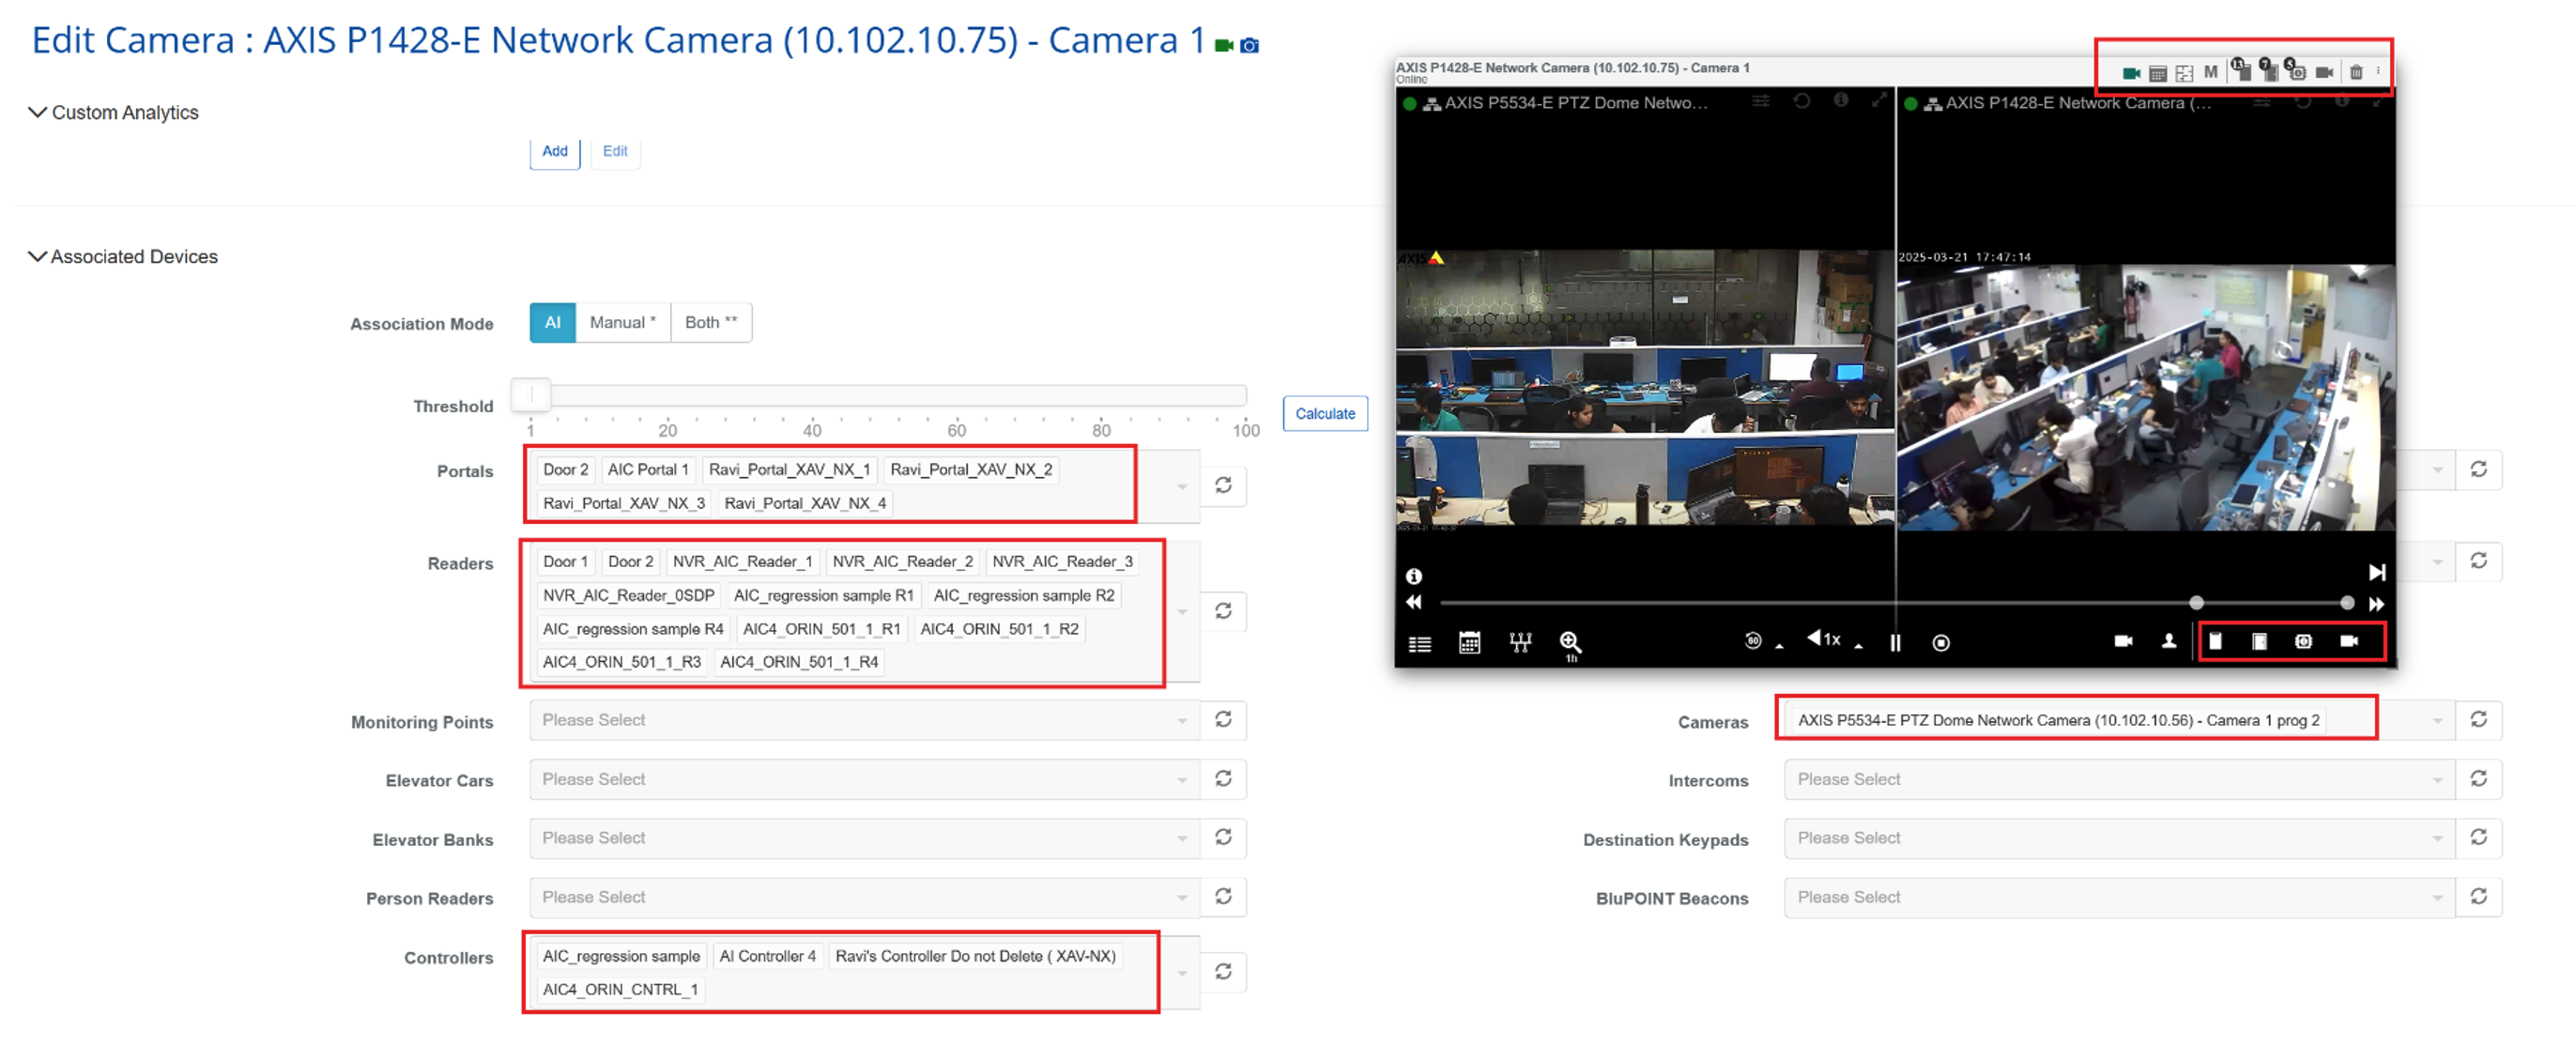Select the Both association mode option
Screen dimensions: 2576x1061
711,322
